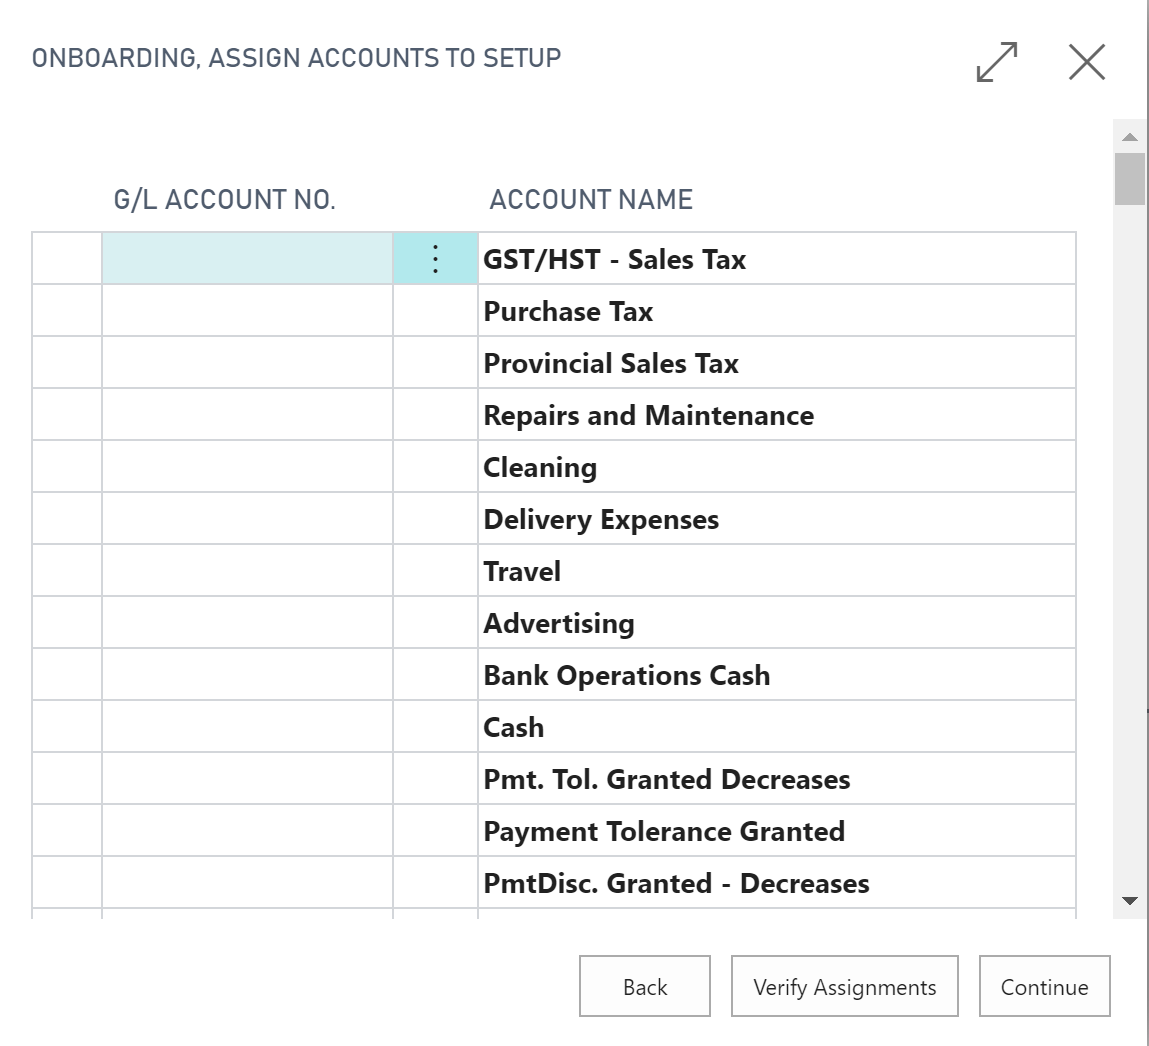Screen dimensions: 1149x1046
Task: Sort by the G/L Account No. column header
Action: click(x=224, y=199)
